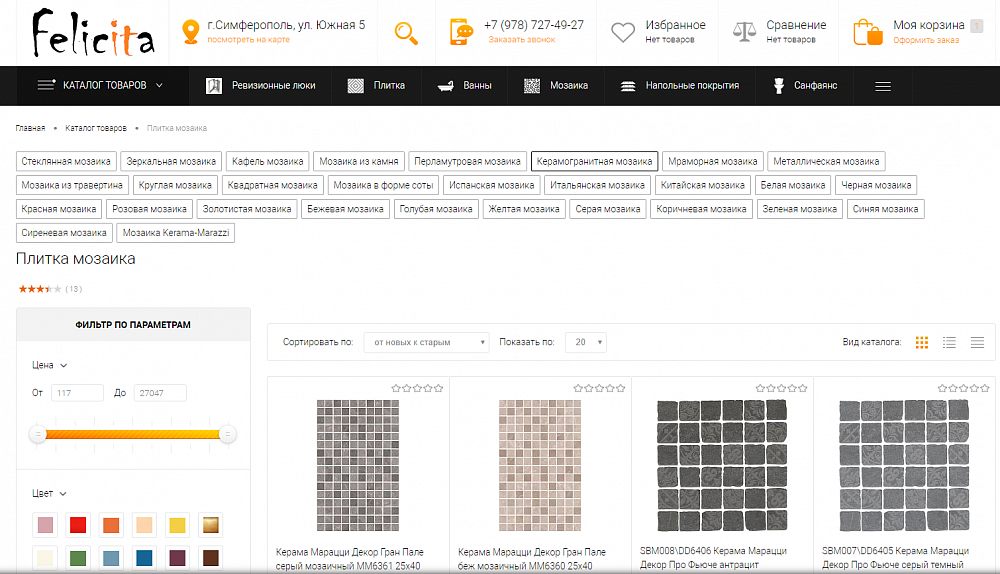Open the Напольные покрытия menu item
The image size is (1000, 574).
point(680,85)
